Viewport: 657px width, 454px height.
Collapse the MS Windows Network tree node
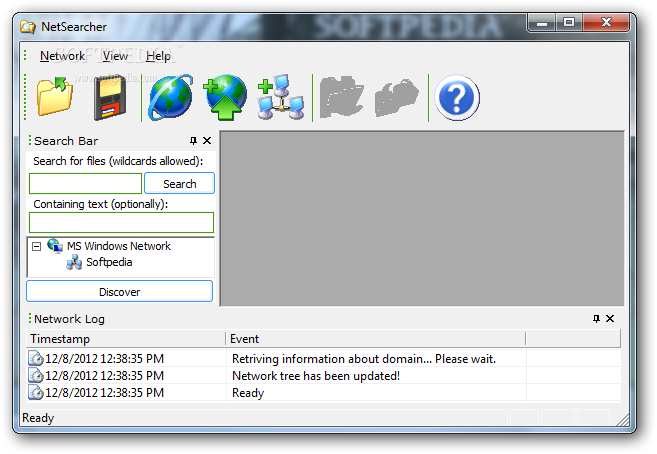click(36, 246)
